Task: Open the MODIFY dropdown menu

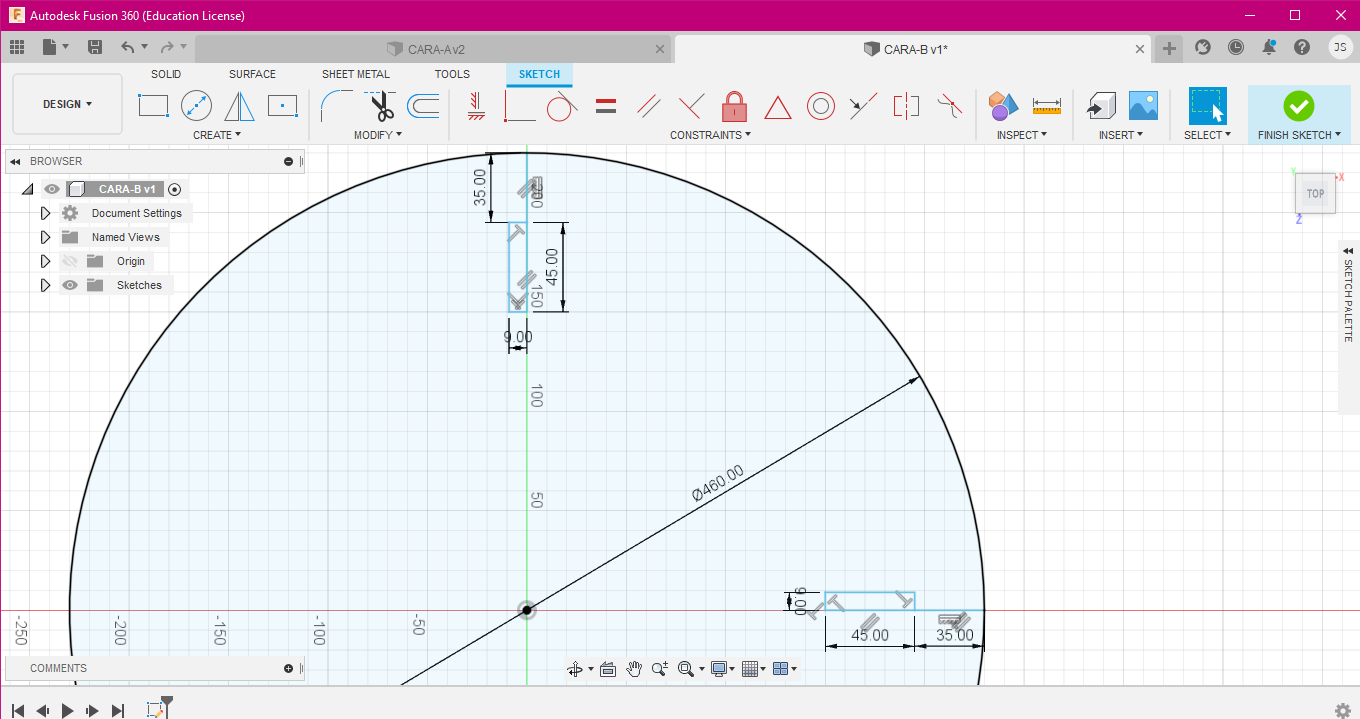Action: tap(378, 135)
